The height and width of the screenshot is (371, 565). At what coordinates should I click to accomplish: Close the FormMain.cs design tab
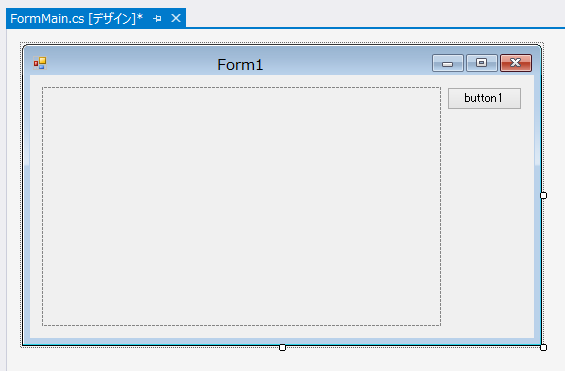176,18
